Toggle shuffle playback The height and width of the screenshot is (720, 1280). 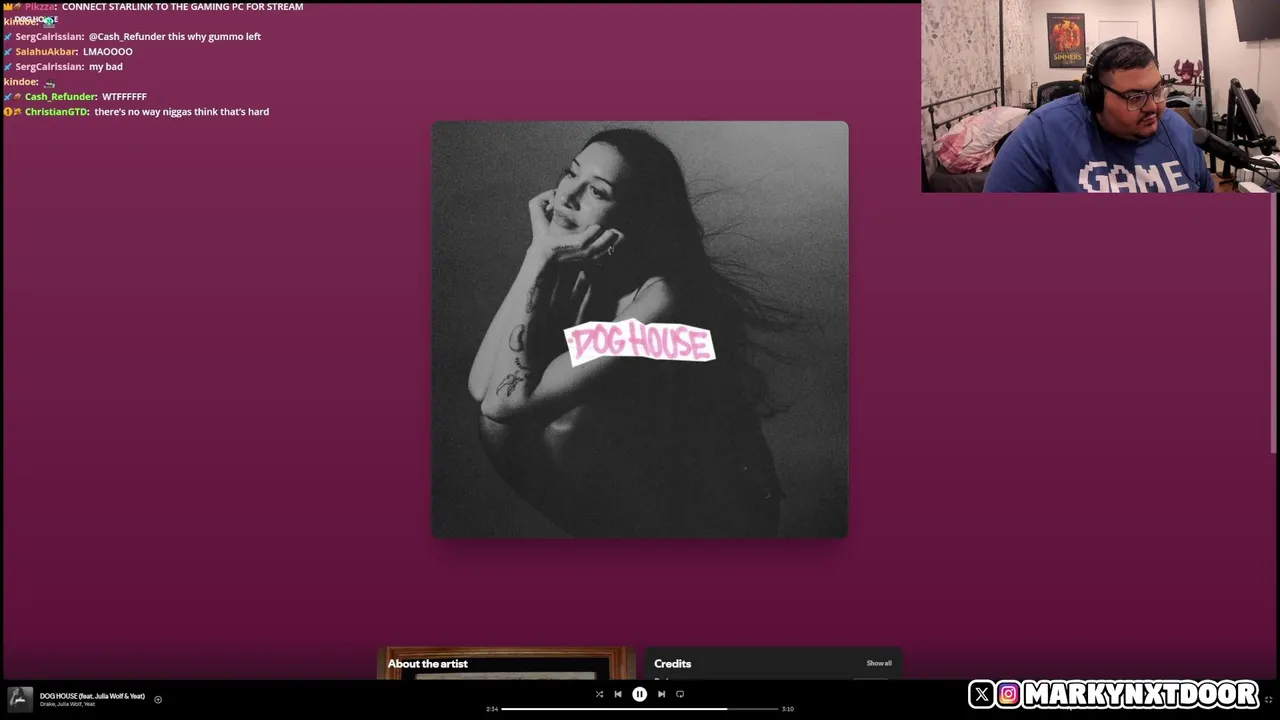click(x=599, y=694)
